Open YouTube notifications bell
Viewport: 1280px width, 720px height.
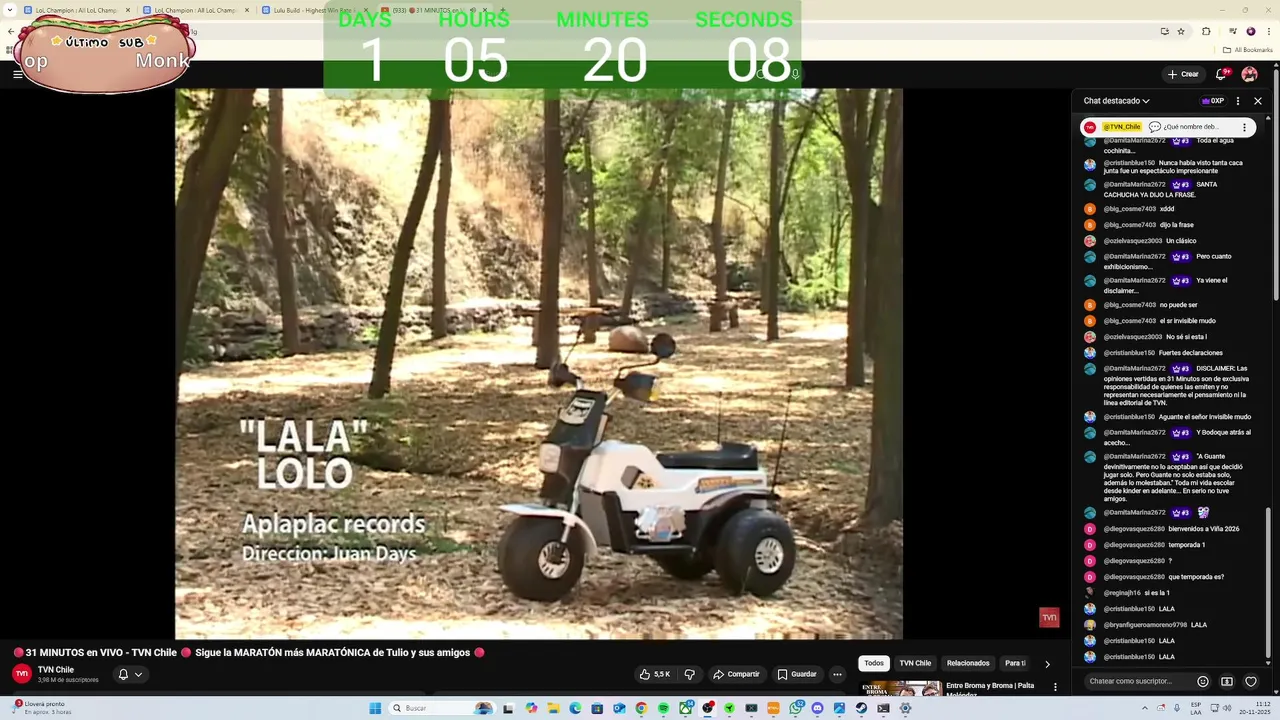[1221, 74]
